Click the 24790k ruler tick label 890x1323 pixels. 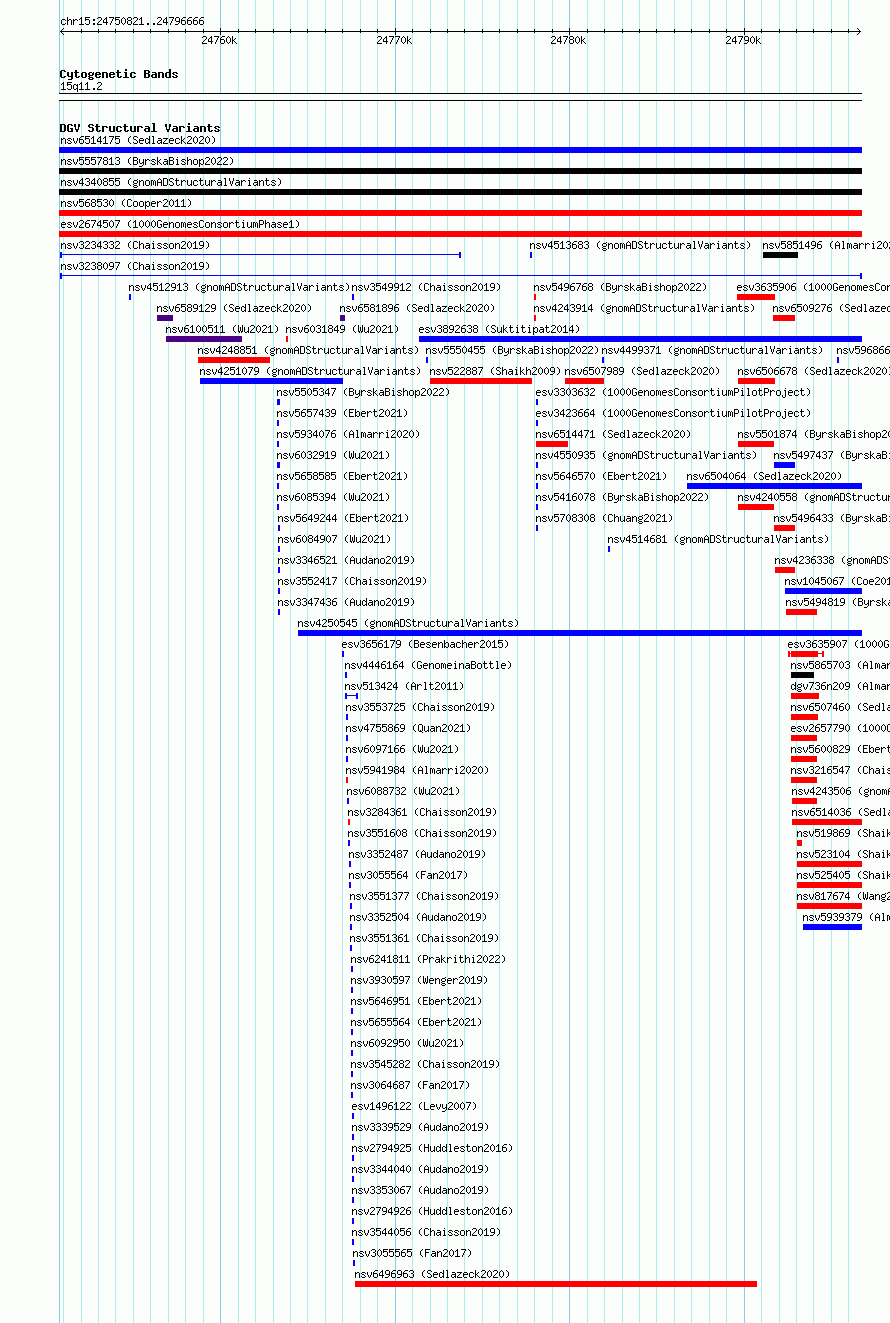coord(743,41)
